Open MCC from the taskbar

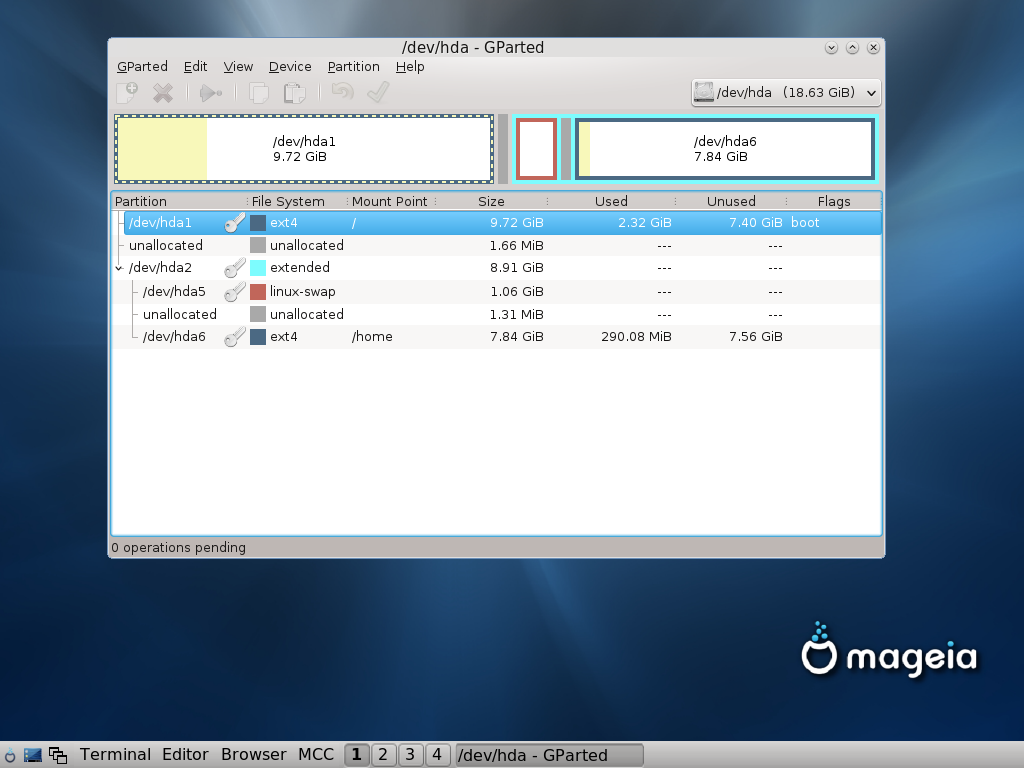coord(316,755)
